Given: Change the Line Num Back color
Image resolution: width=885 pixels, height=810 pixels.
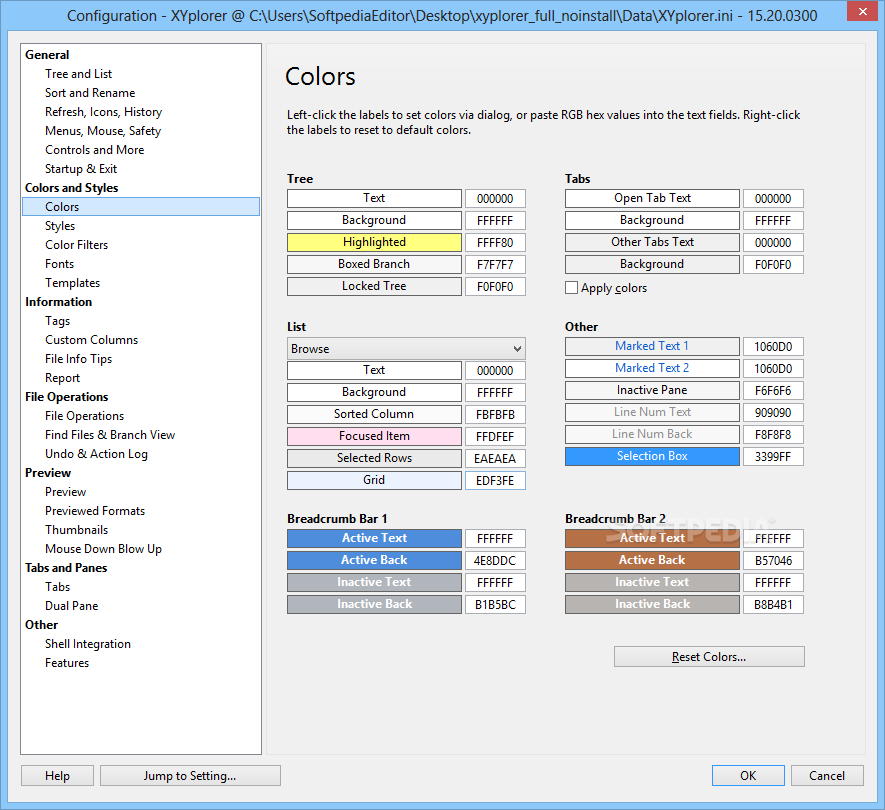Looking at the screenshot, I should (652, 434).
